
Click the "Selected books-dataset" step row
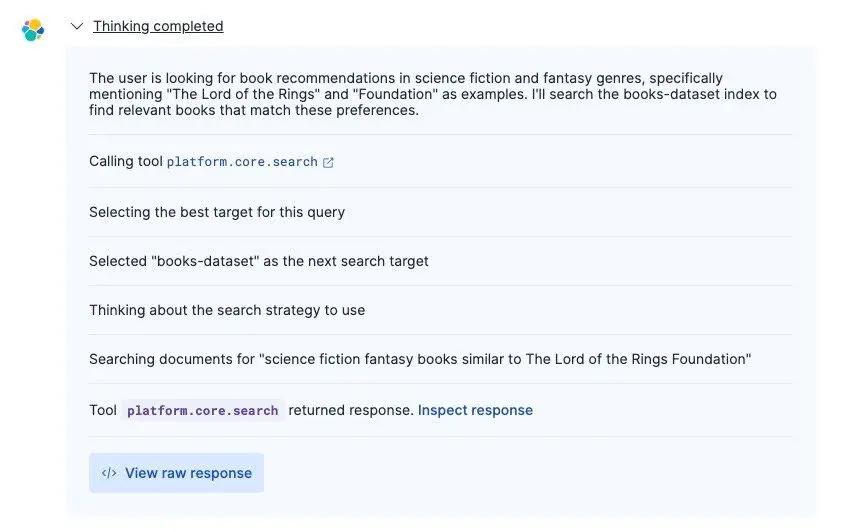pyautogui.click(x=259, y=261)
